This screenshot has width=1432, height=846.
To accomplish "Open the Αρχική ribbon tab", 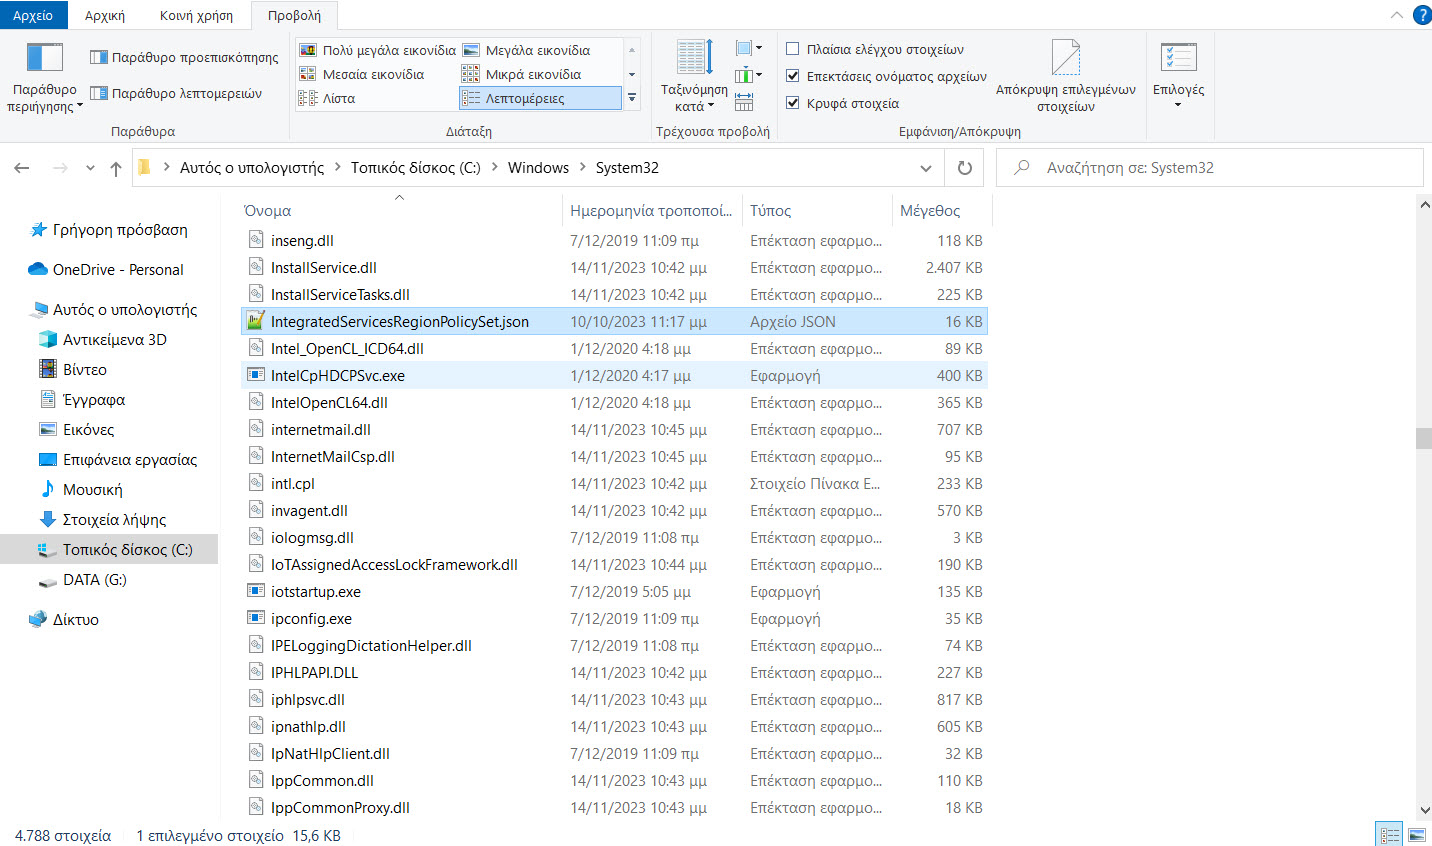I will [x=105, y=15].
